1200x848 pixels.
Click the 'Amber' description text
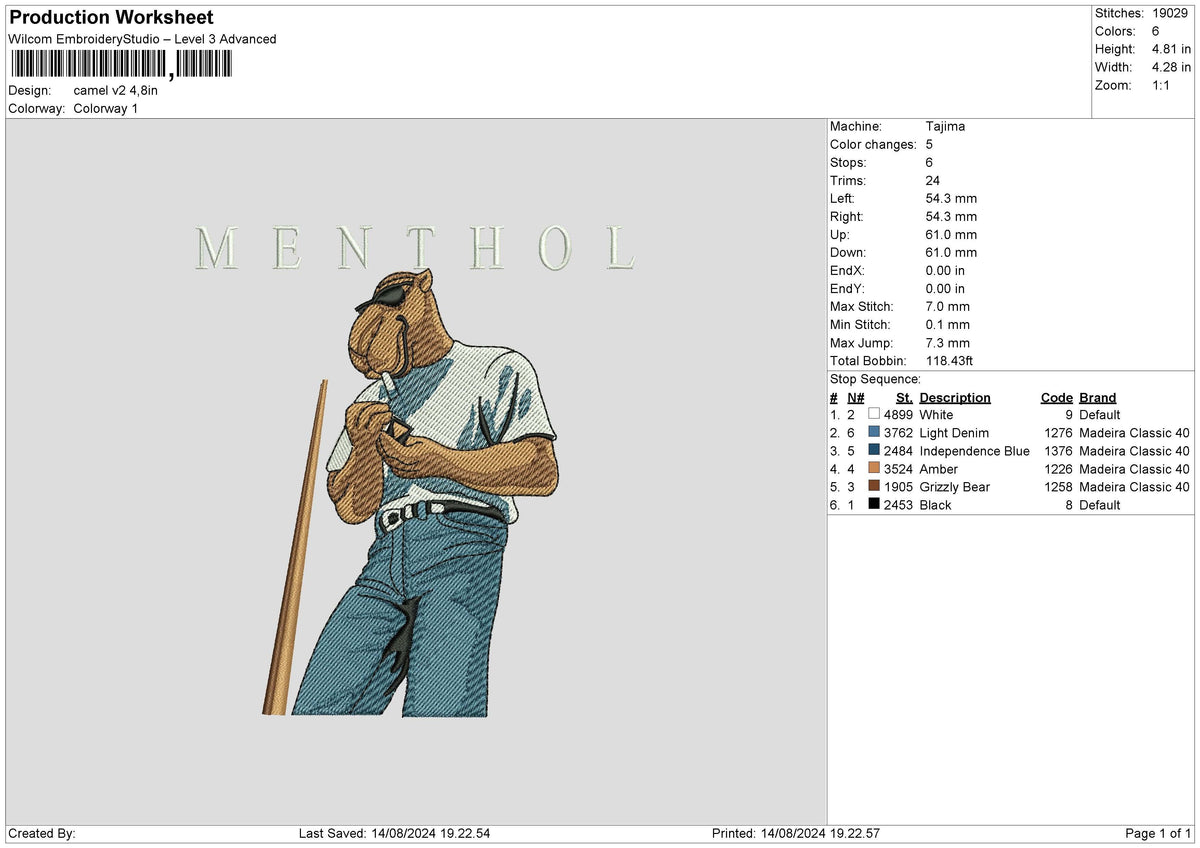(x=938, y=468)
